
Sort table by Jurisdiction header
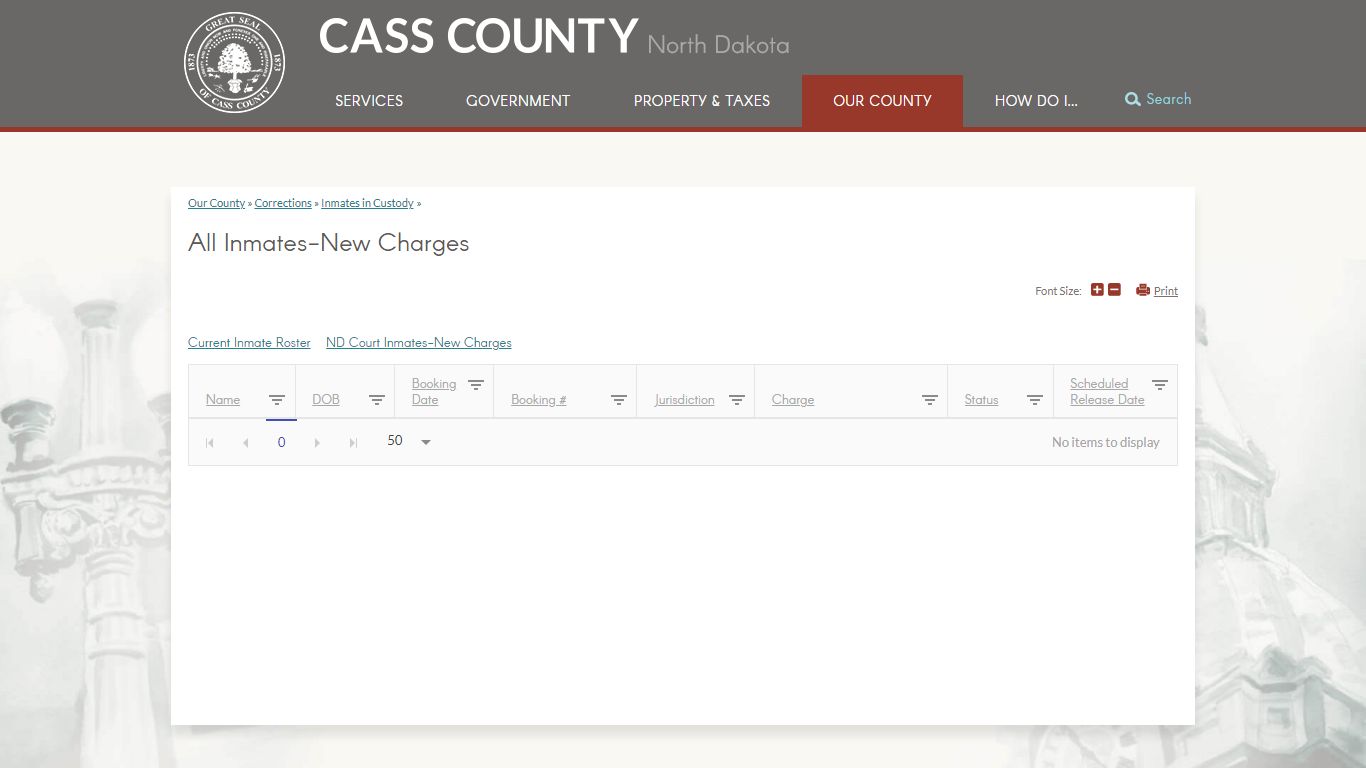pyautogui.click(x=685, y=400)
